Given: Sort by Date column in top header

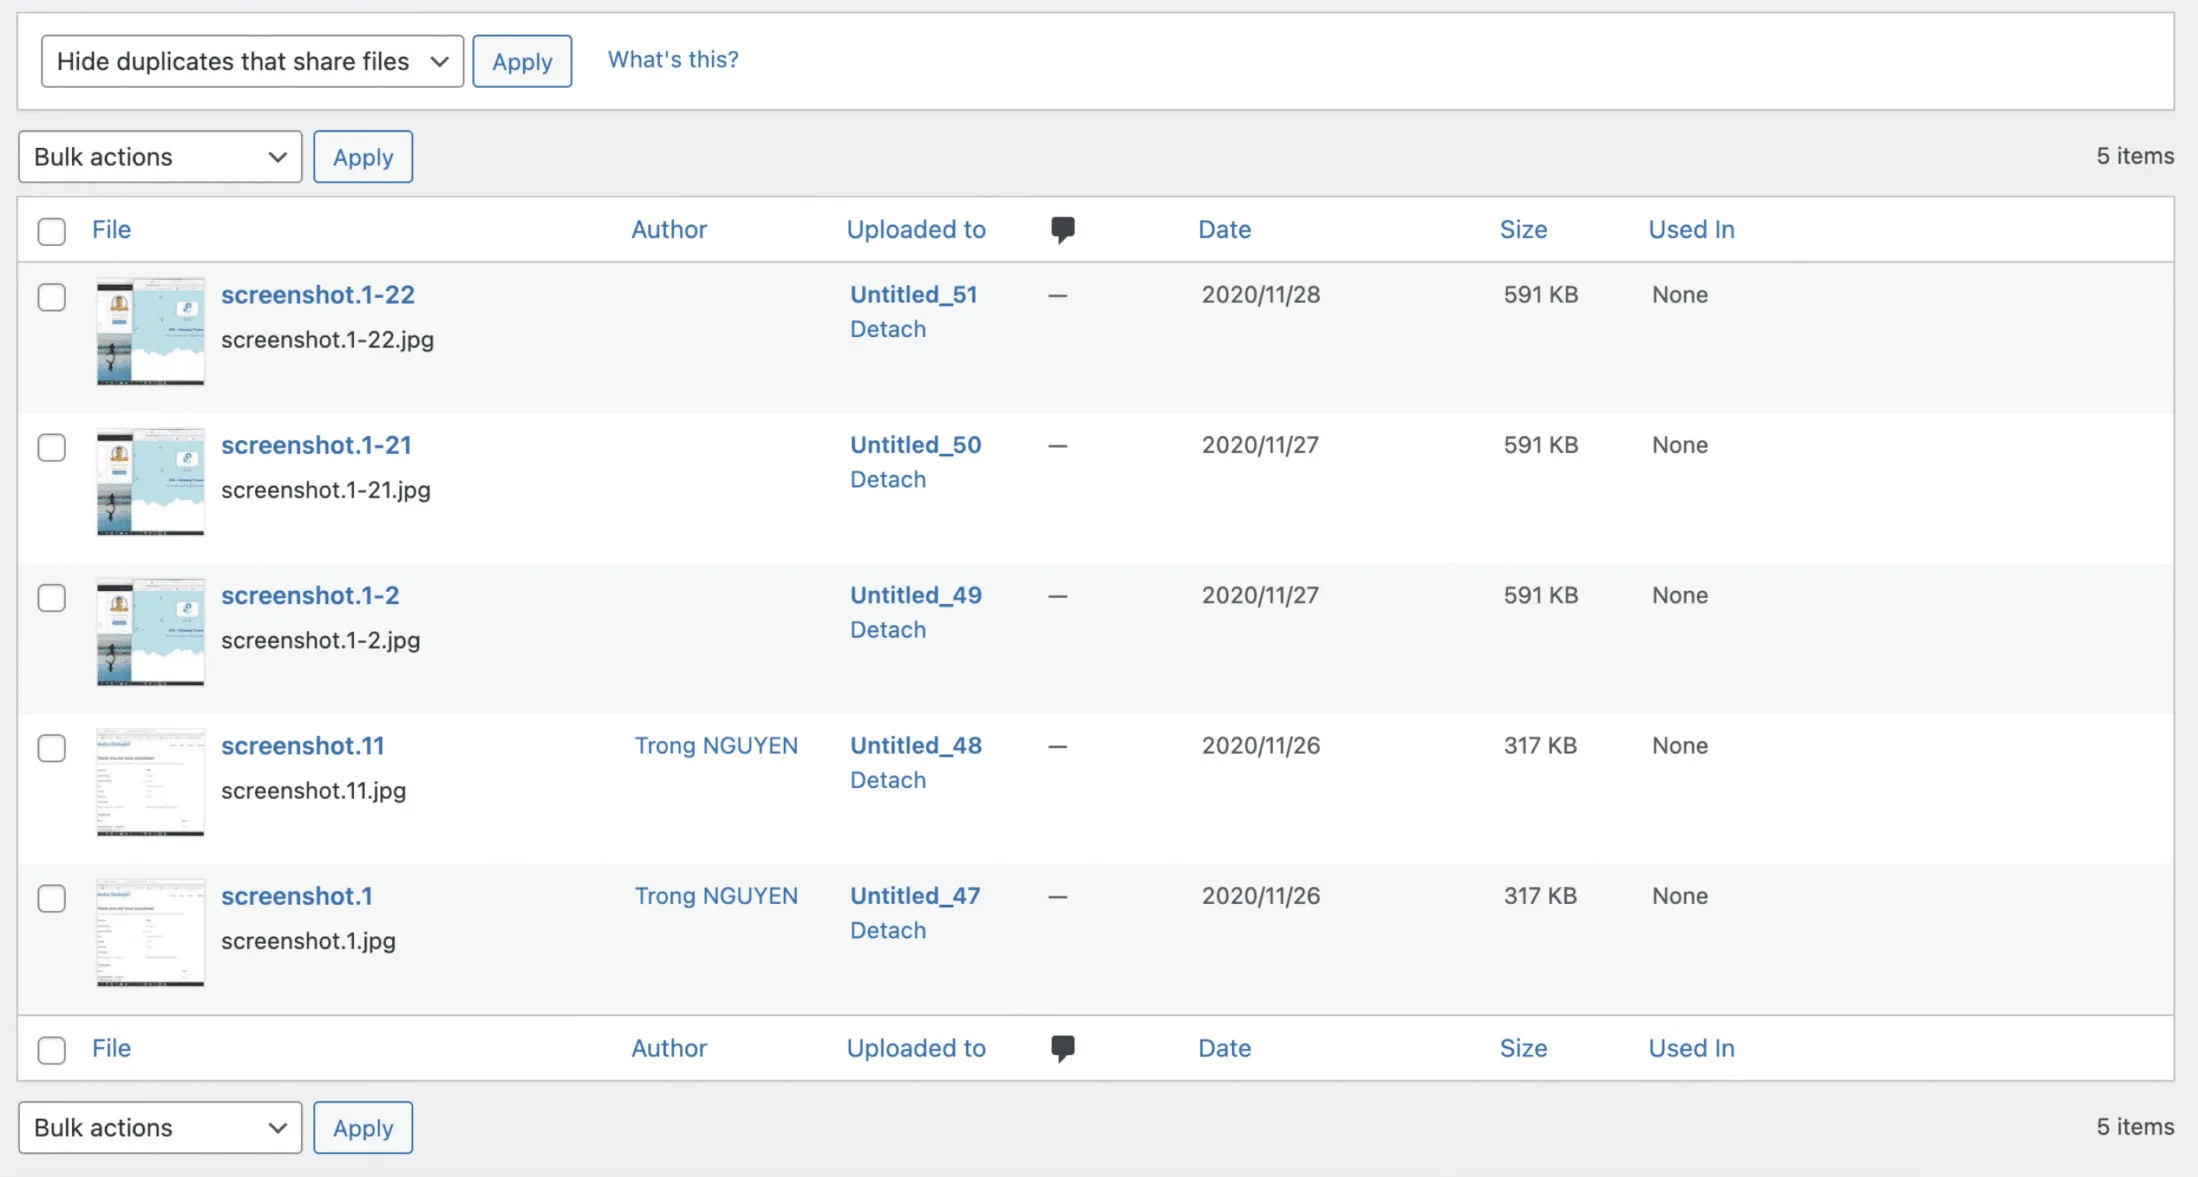Looking at the screenshot, I should coord(1225,229).
